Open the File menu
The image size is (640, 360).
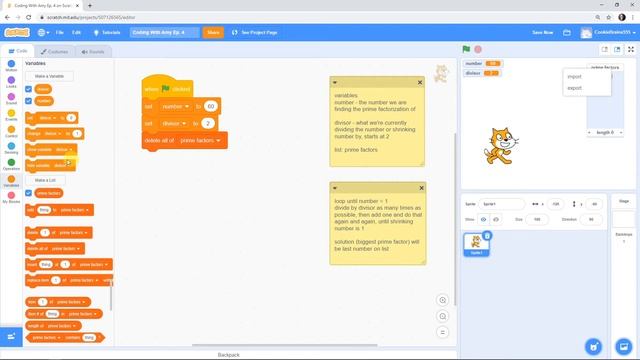60,32
